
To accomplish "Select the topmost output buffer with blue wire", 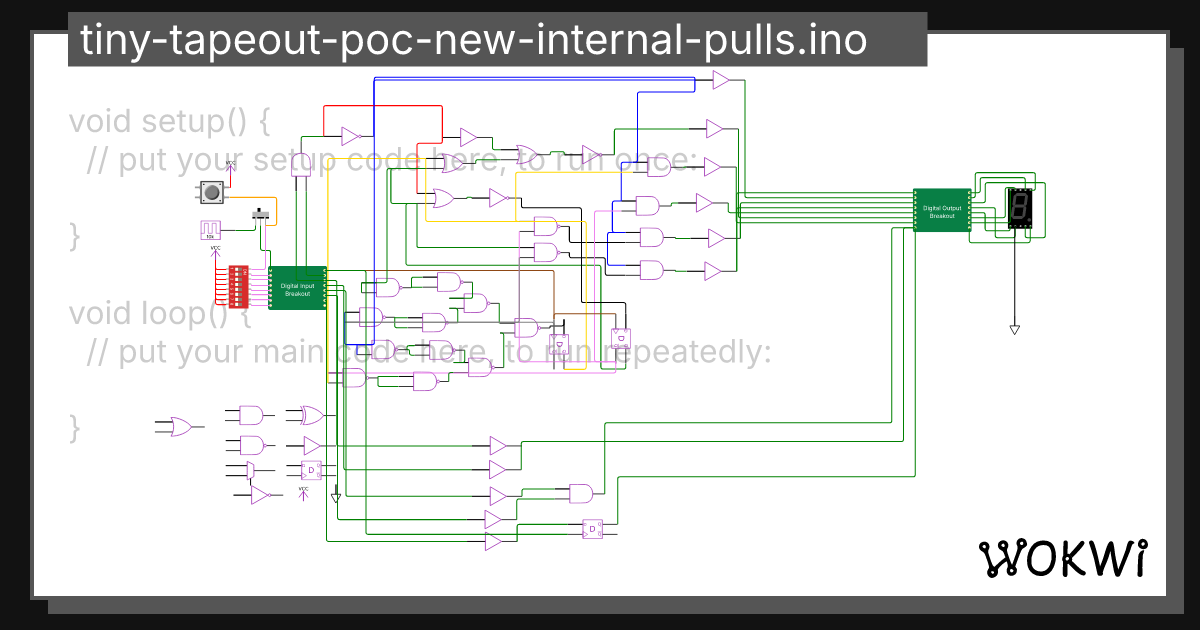I will (722, 80).
